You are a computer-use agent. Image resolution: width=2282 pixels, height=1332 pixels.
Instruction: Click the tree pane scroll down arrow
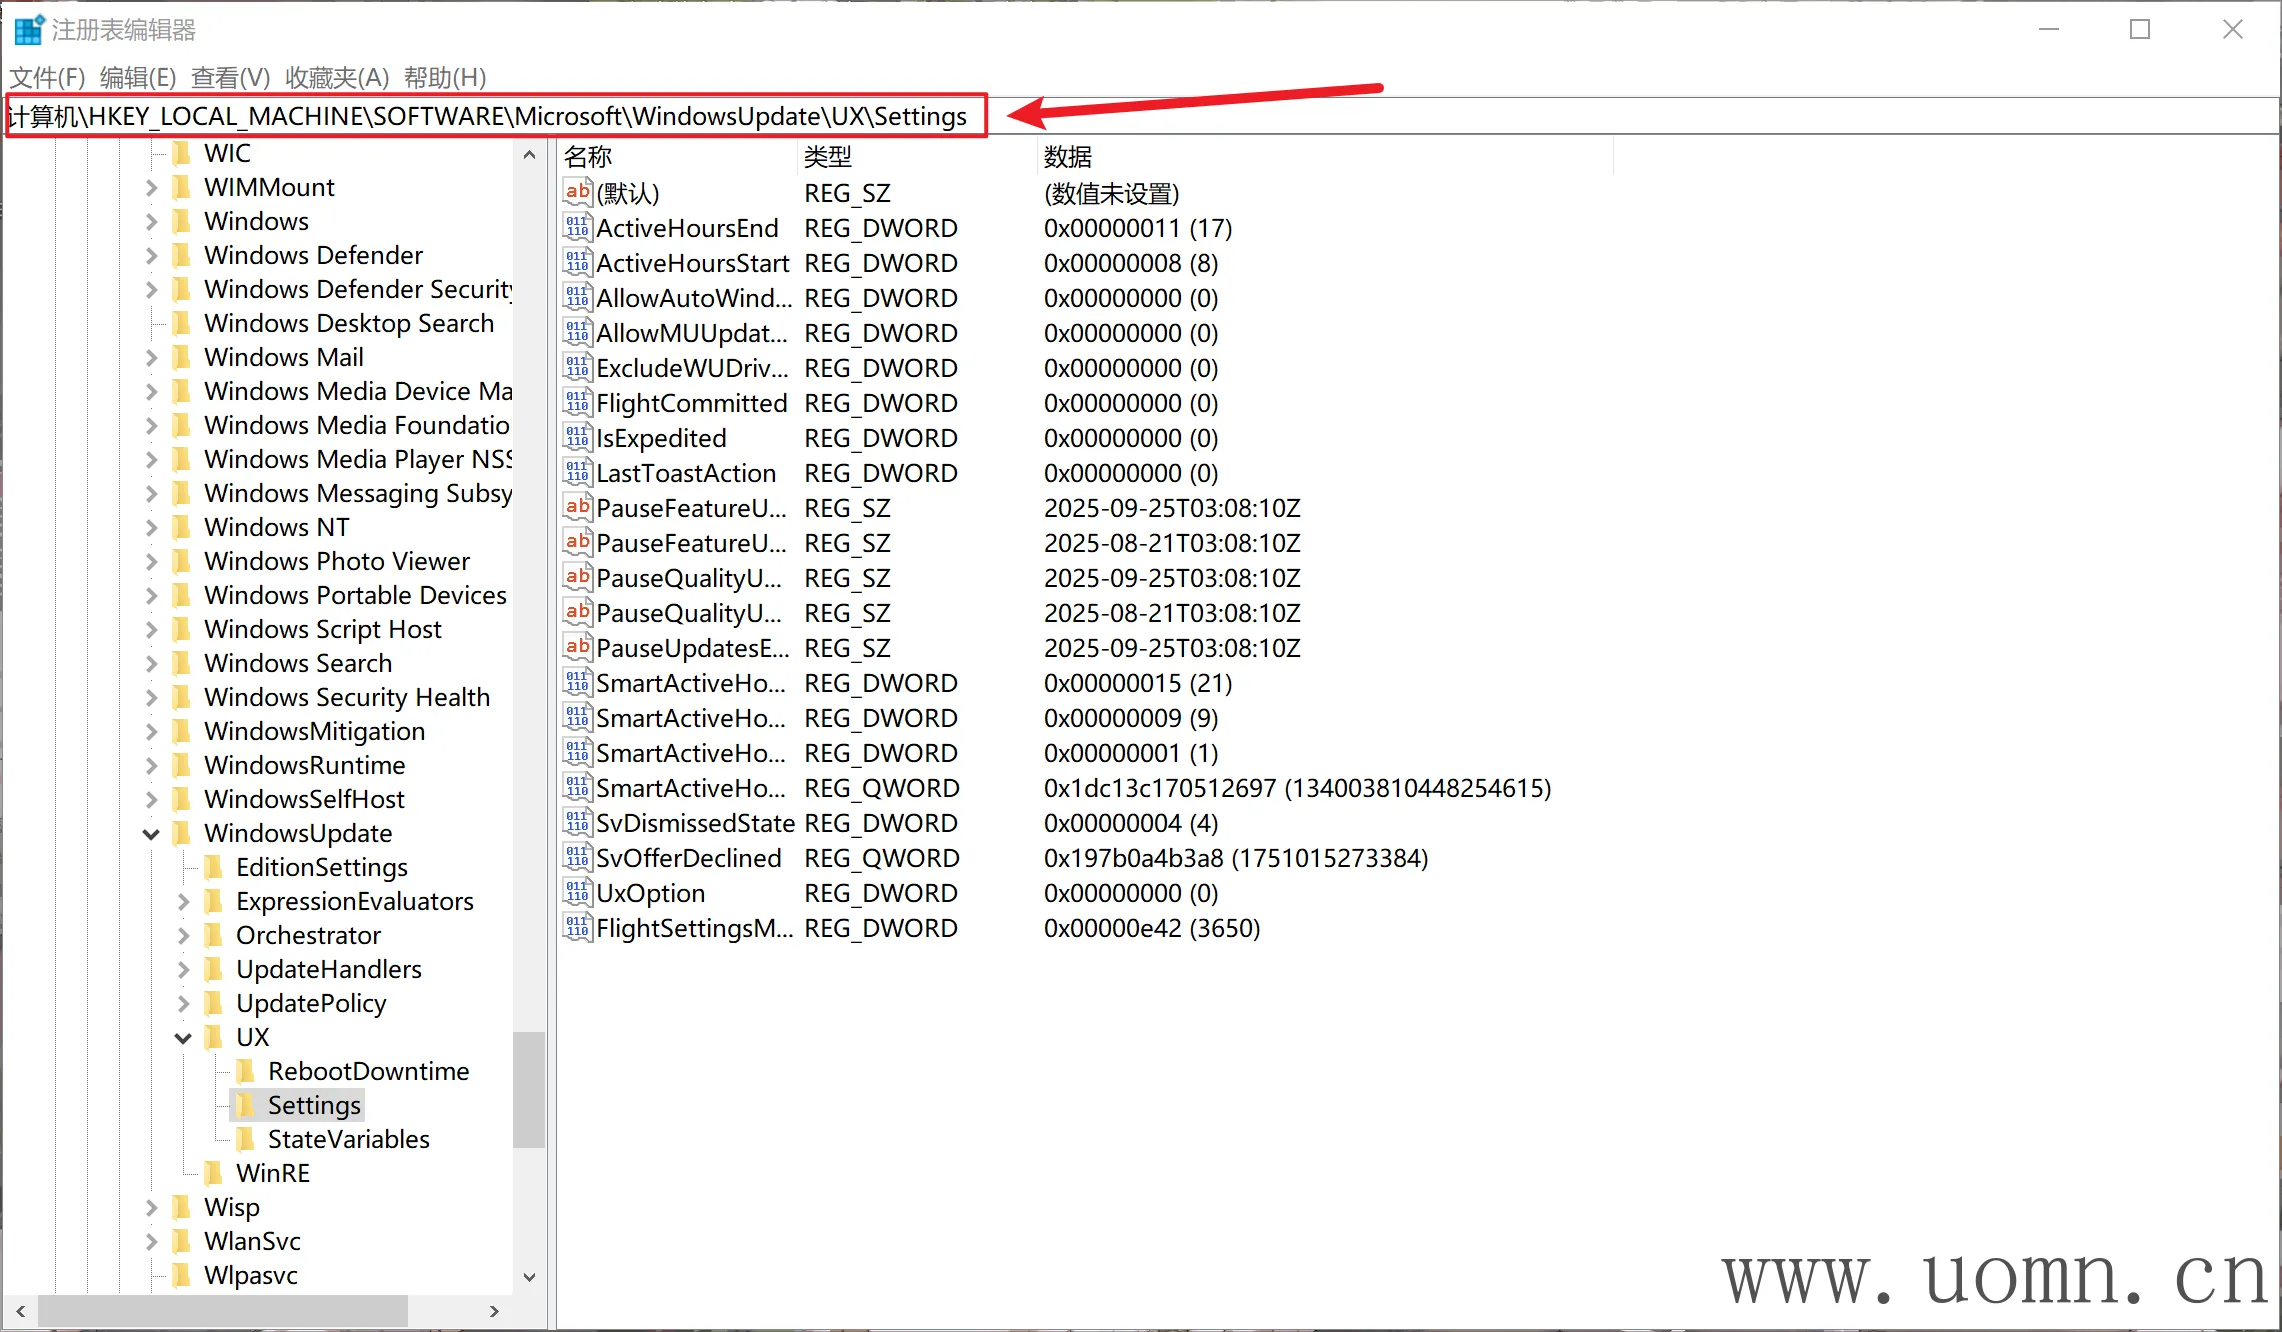point(530,1277)
